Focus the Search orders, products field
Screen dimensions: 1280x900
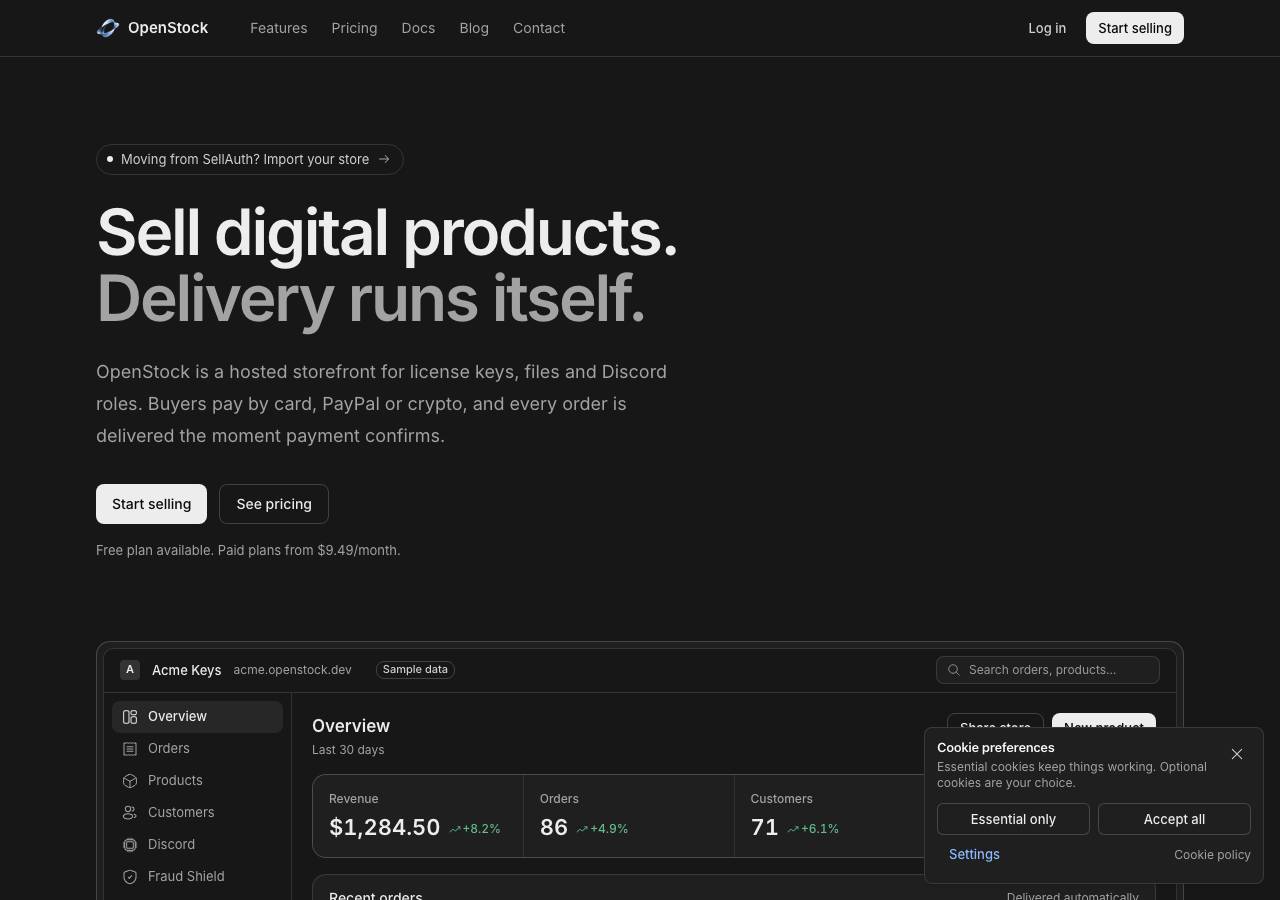pyautogui.click(x=1048, y=670)
